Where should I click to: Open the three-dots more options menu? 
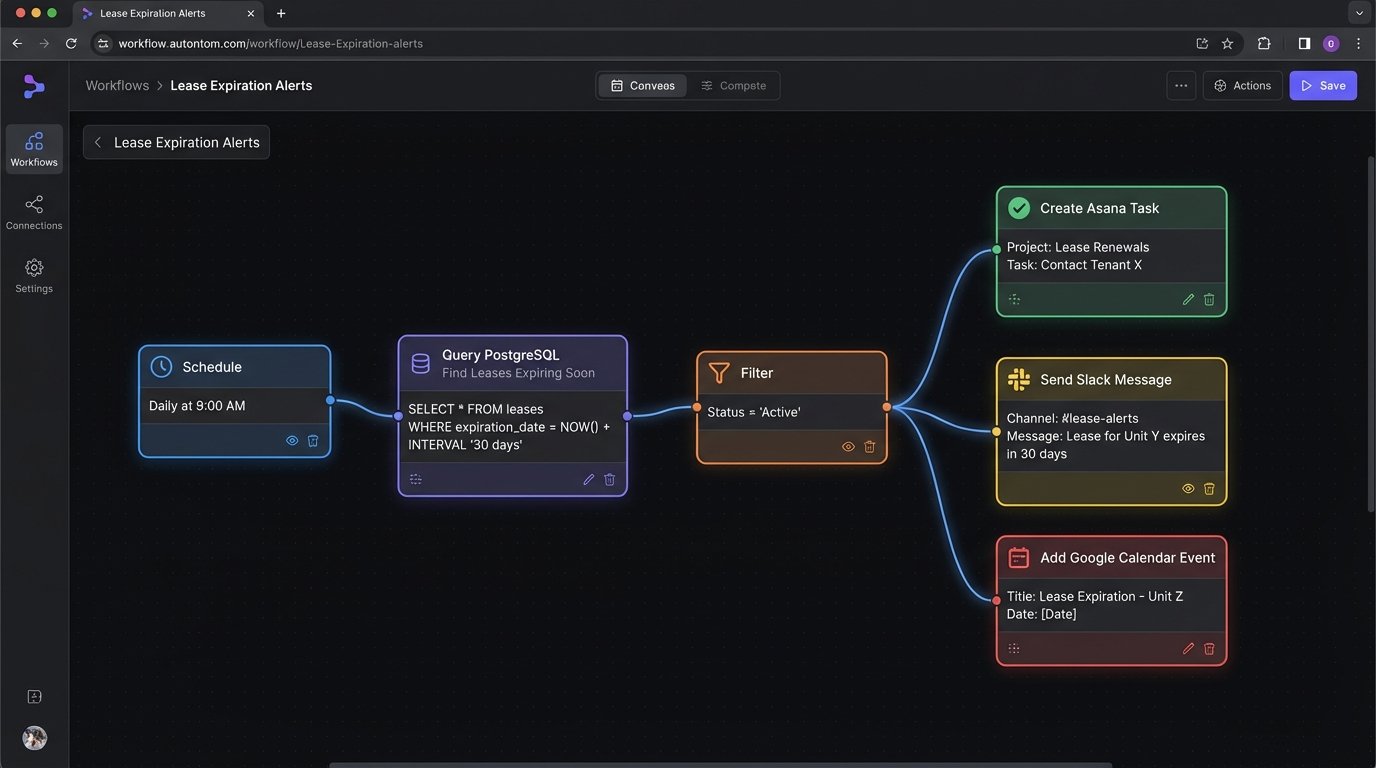[1181, 86]
